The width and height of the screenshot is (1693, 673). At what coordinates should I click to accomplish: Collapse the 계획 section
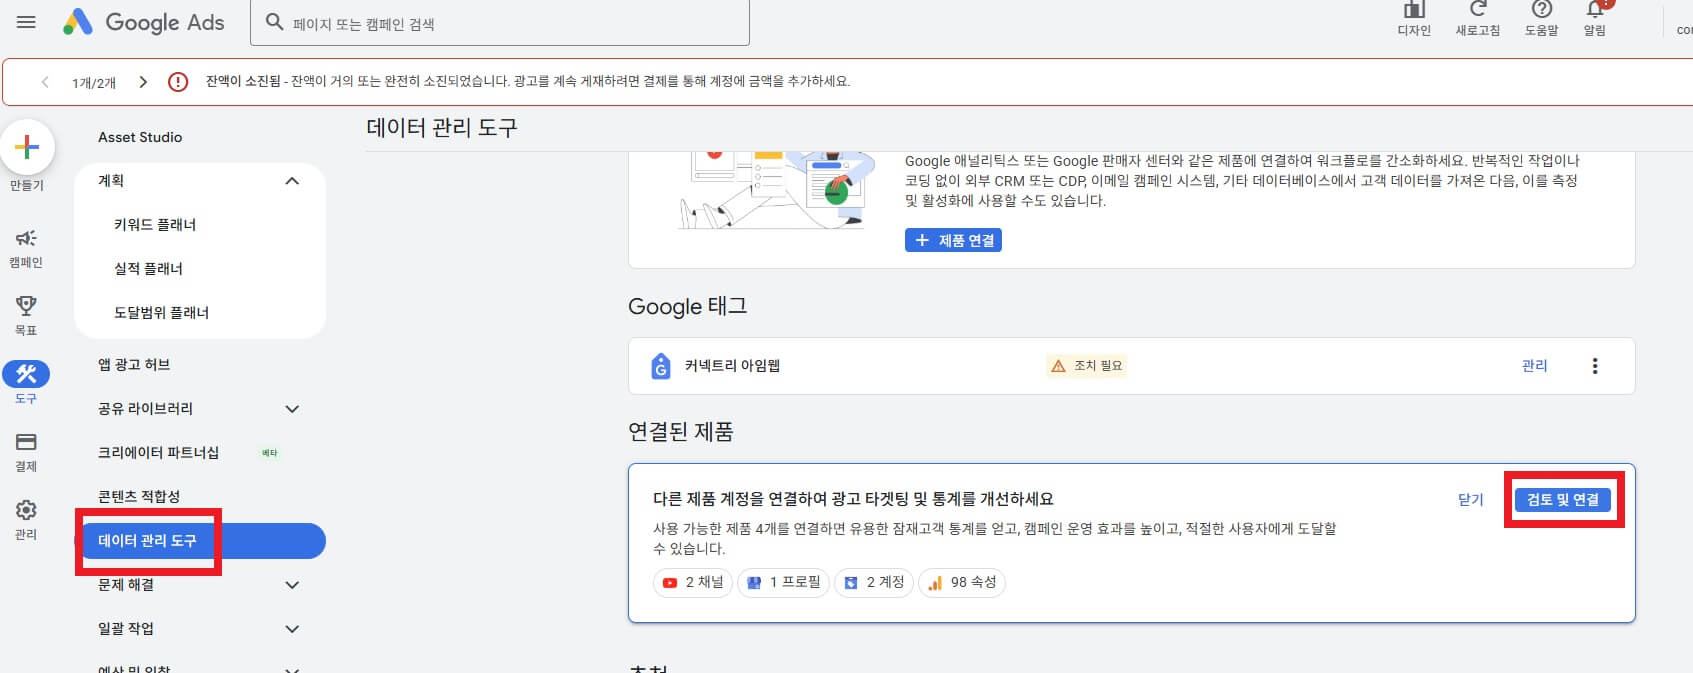pyautogui.click(x=292, y=181)
